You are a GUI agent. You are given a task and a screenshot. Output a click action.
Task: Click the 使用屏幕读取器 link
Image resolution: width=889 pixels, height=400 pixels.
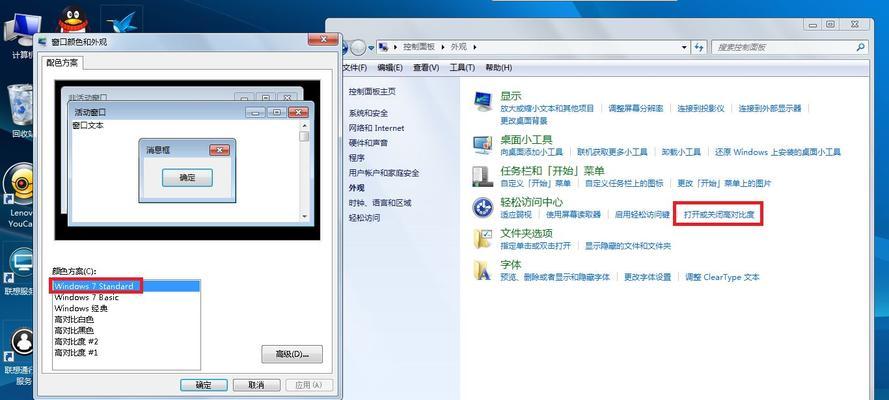click(573, 215)
